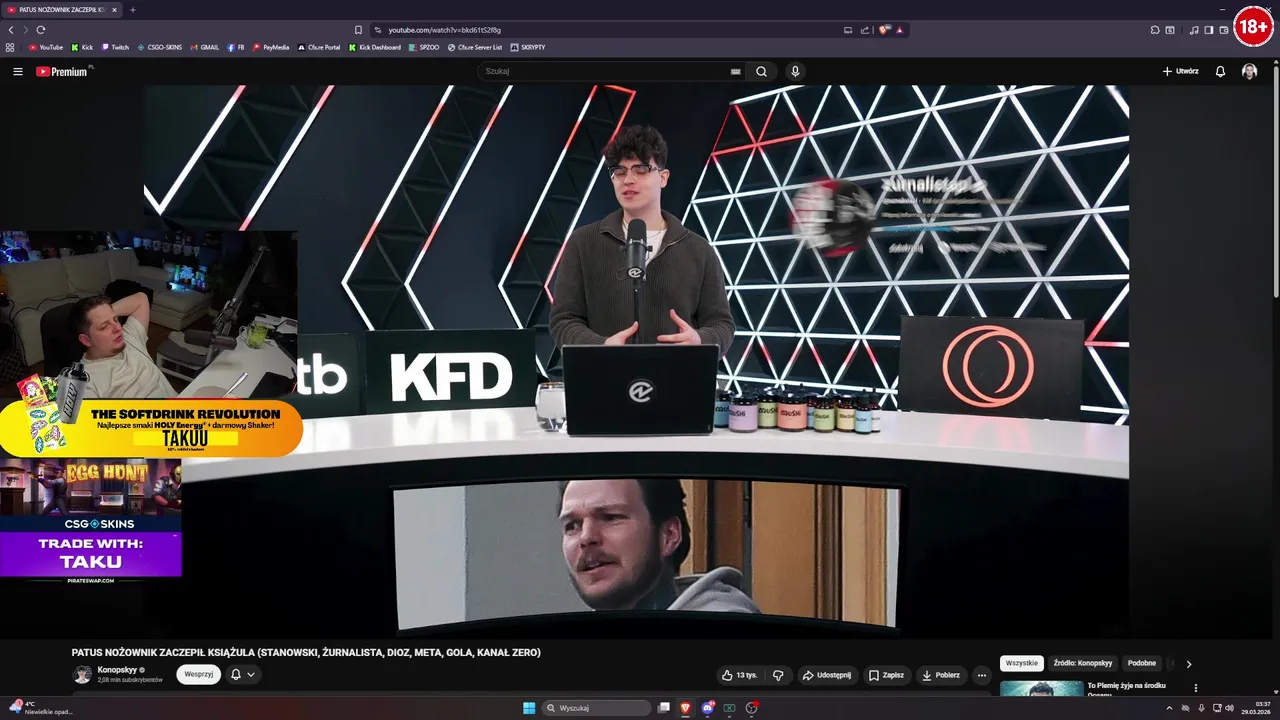
Task: Select the Wszystkie filter chip
Action: click(x=1021, y=663)
